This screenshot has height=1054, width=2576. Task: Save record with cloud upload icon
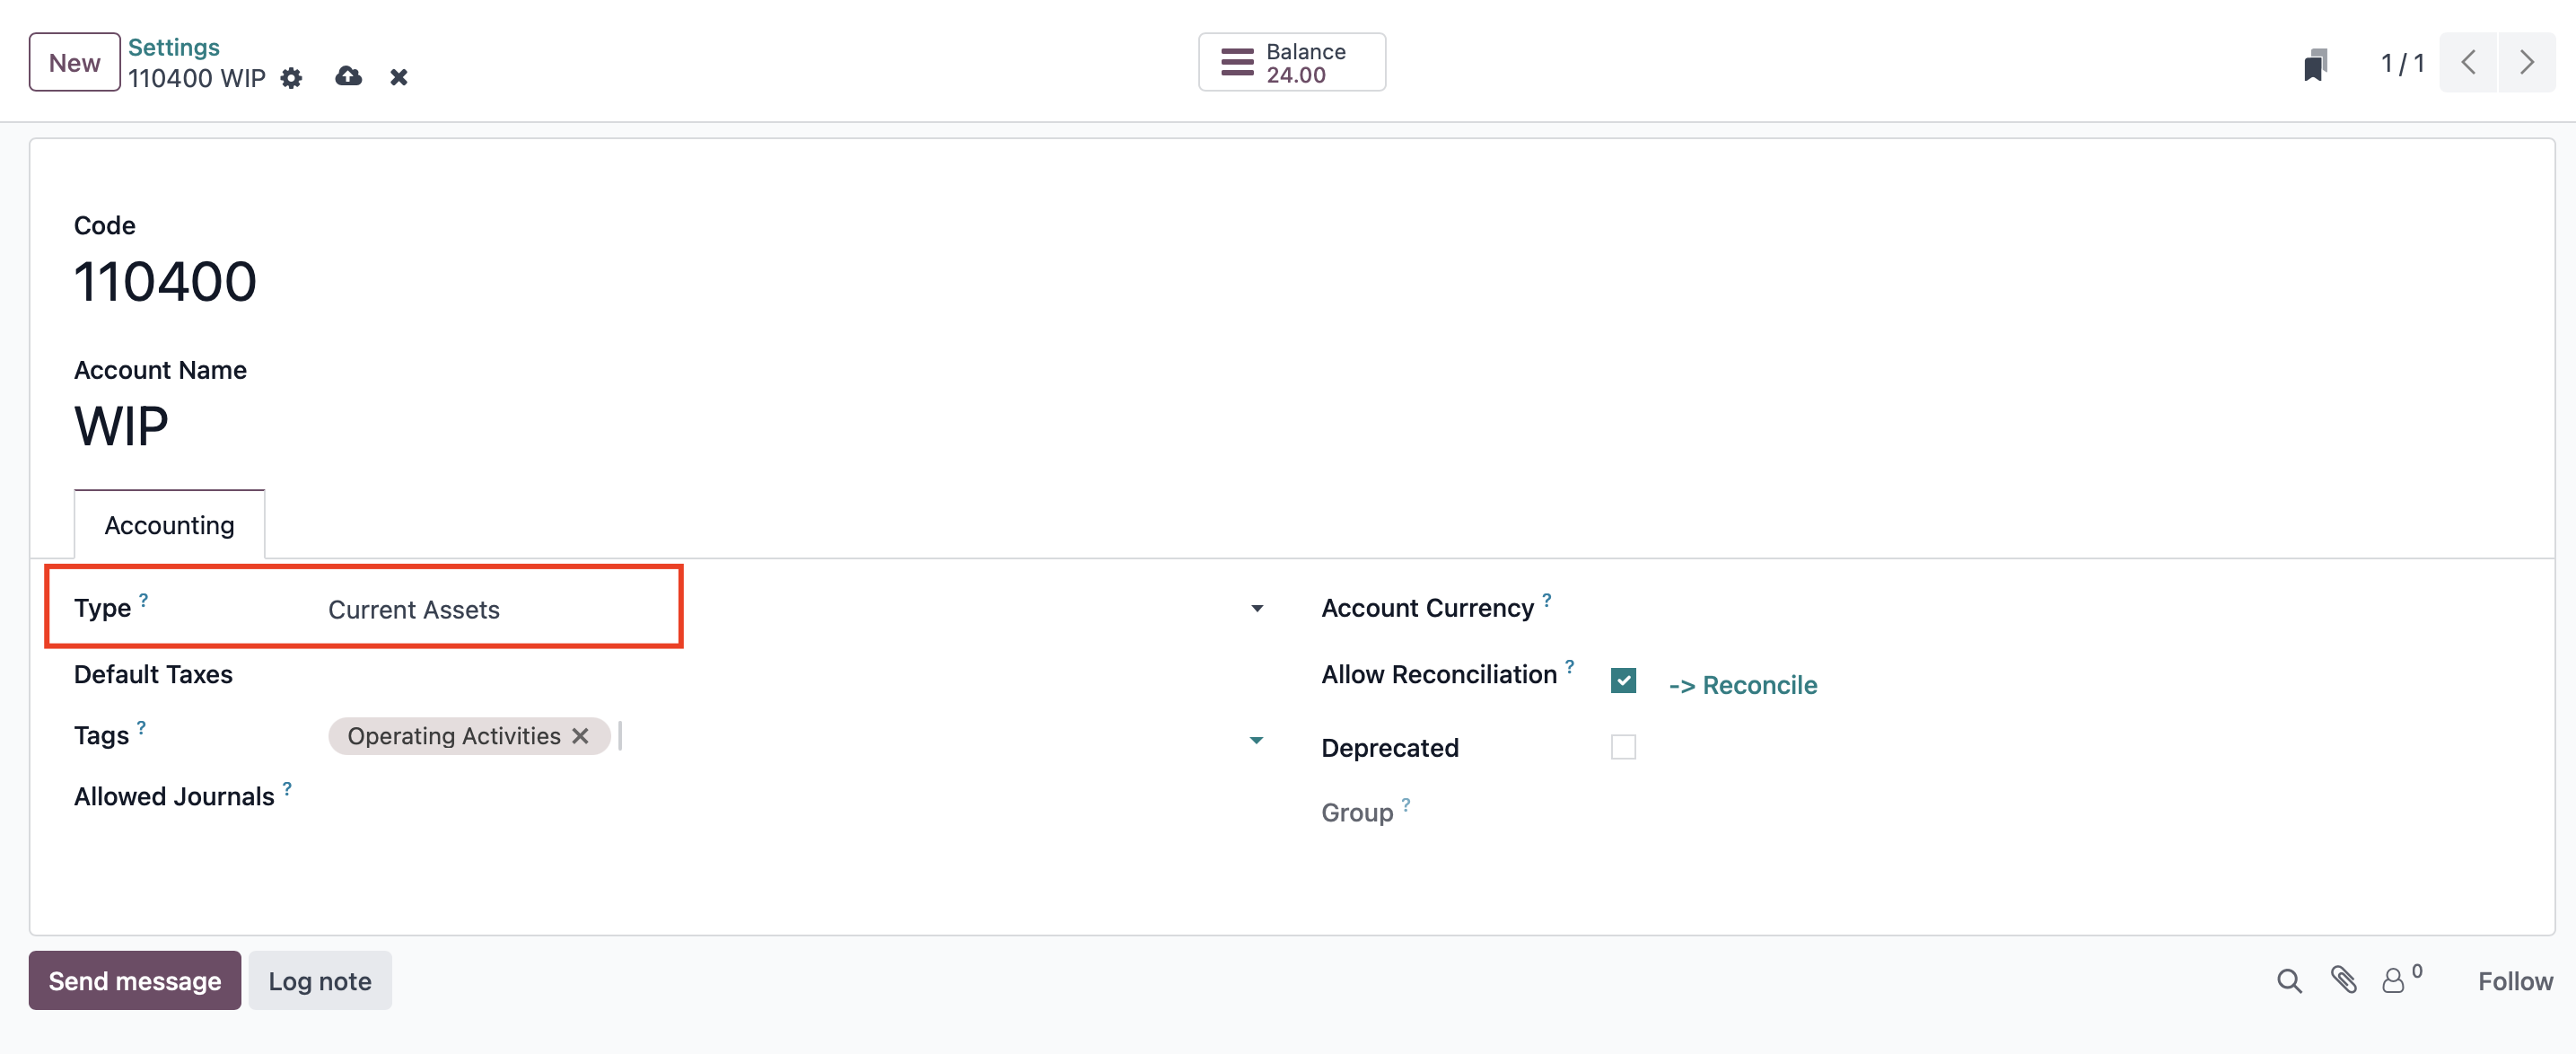(x=348, y=77)
